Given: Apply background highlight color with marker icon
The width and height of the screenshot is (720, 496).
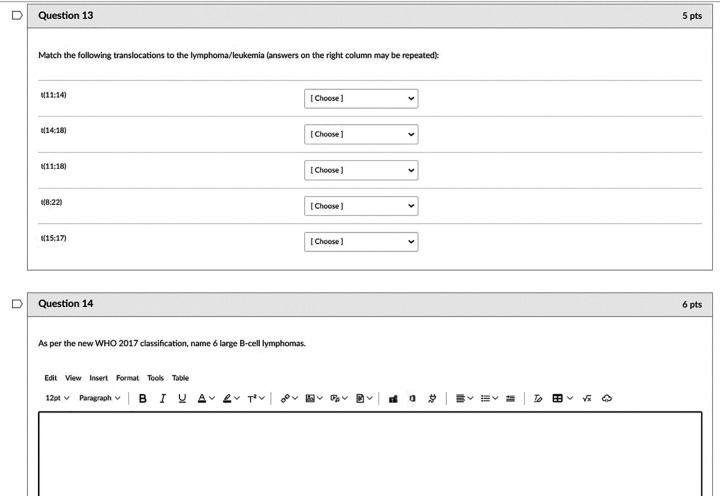Looking at the screenshot, I should pyautogui.click(x=227, y=398).
